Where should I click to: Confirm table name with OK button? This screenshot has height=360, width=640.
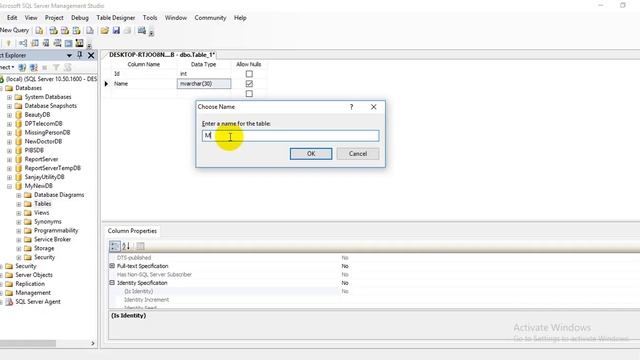tap(311, 154)
